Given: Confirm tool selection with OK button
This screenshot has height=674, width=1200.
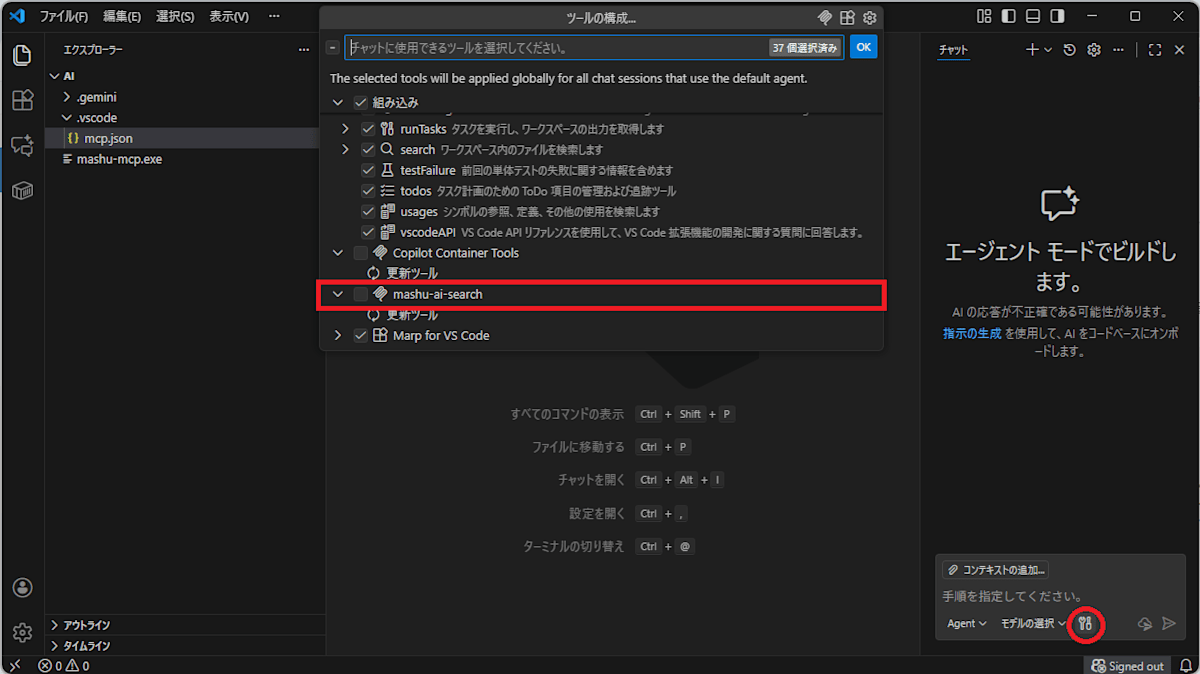Looking at the screenshot, I should [863, 47].
